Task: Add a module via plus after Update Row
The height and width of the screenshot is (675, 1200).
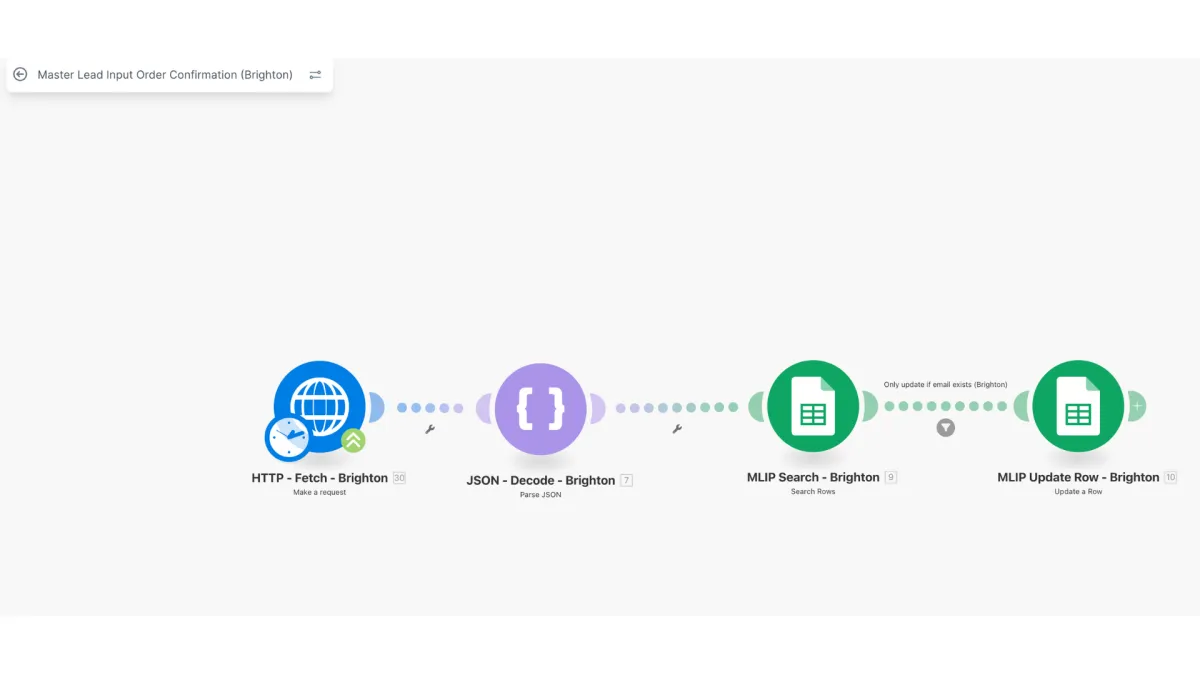Action: click(1137, 406)
